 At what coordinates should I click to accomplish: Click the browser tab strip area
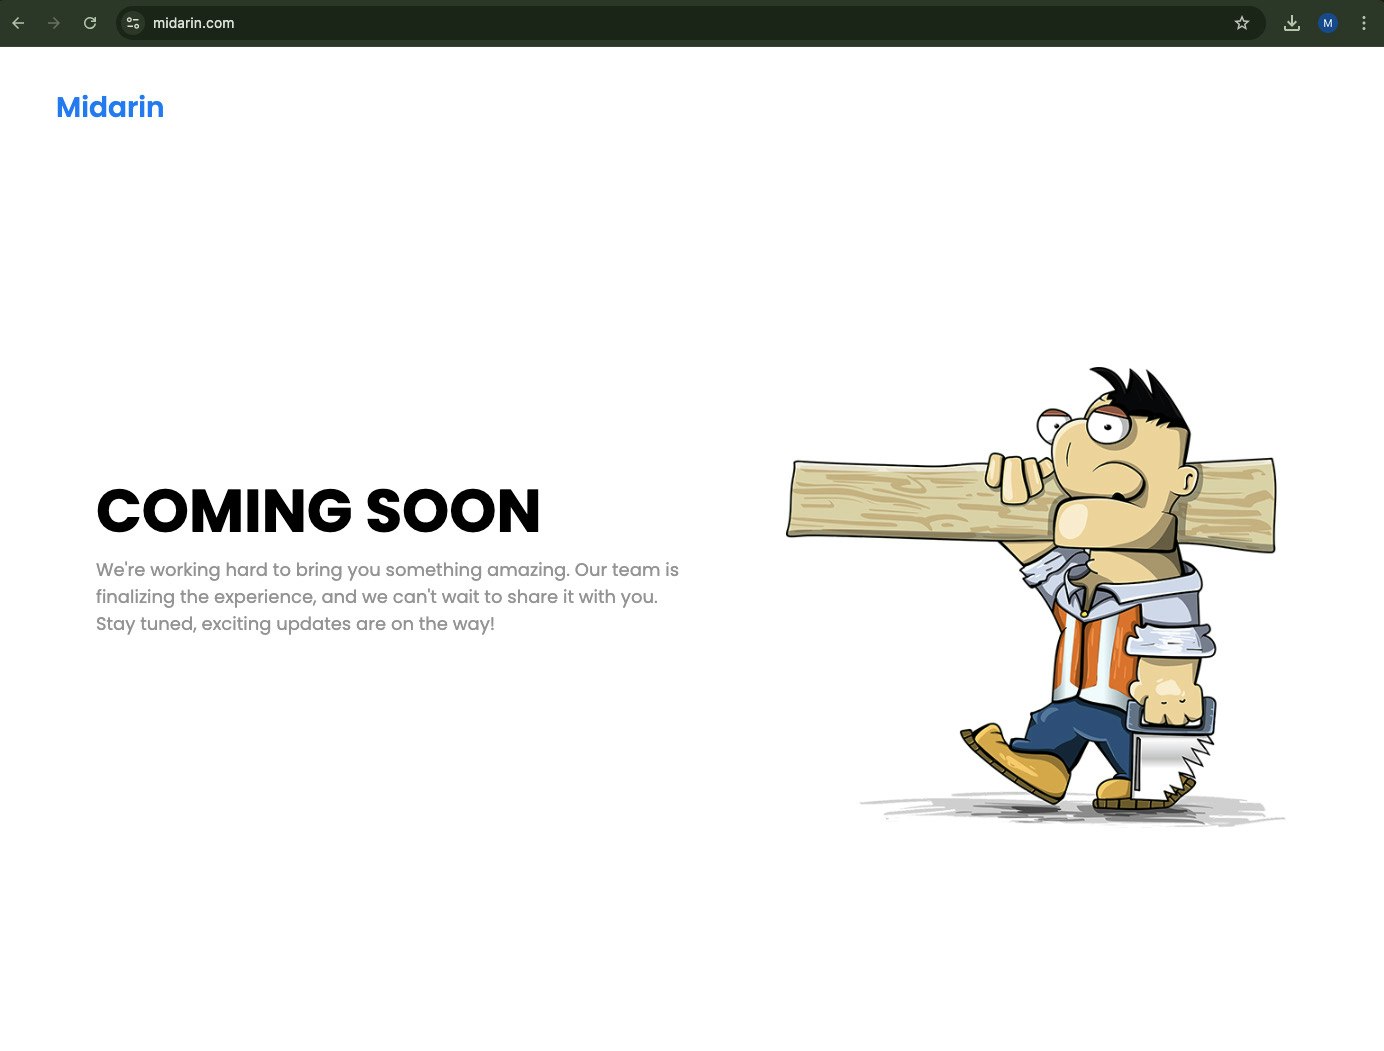tap(700, 6)
